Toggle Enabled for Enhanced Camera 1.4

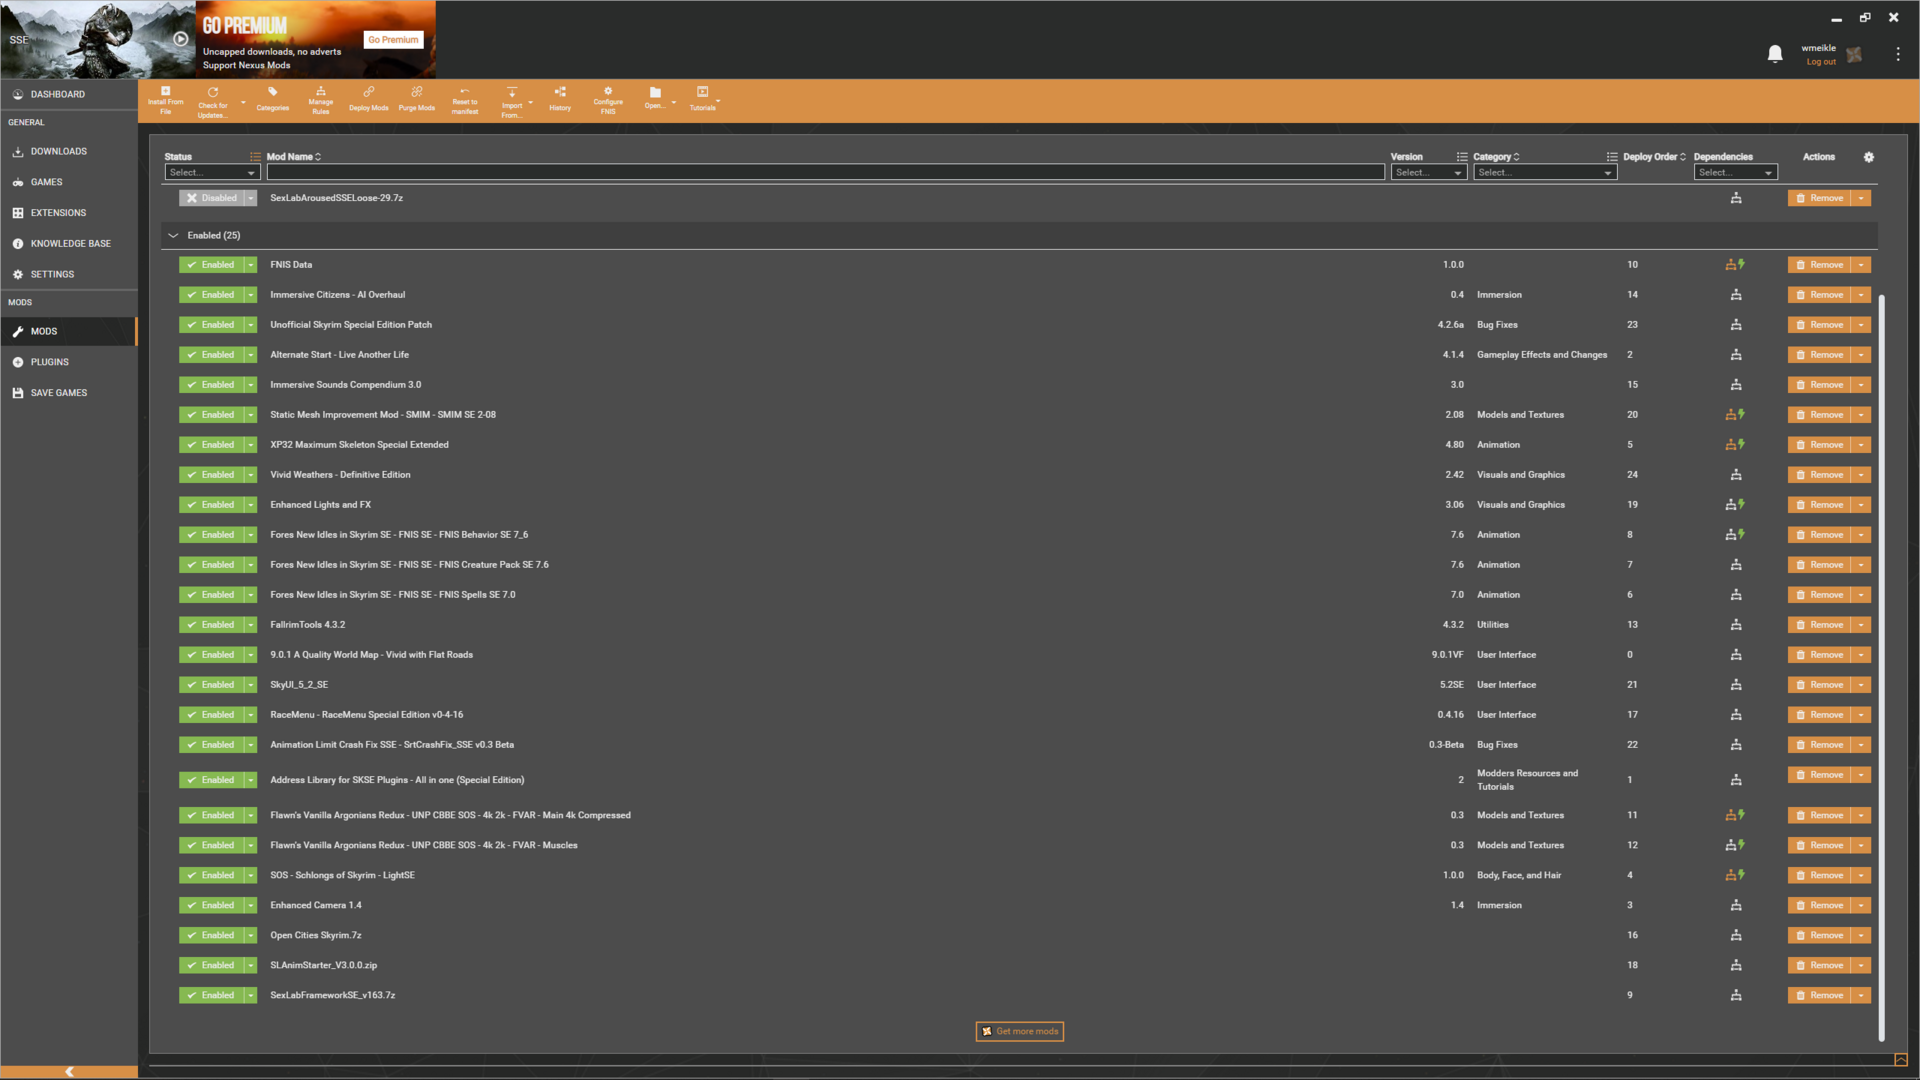(x=211, y=906)
